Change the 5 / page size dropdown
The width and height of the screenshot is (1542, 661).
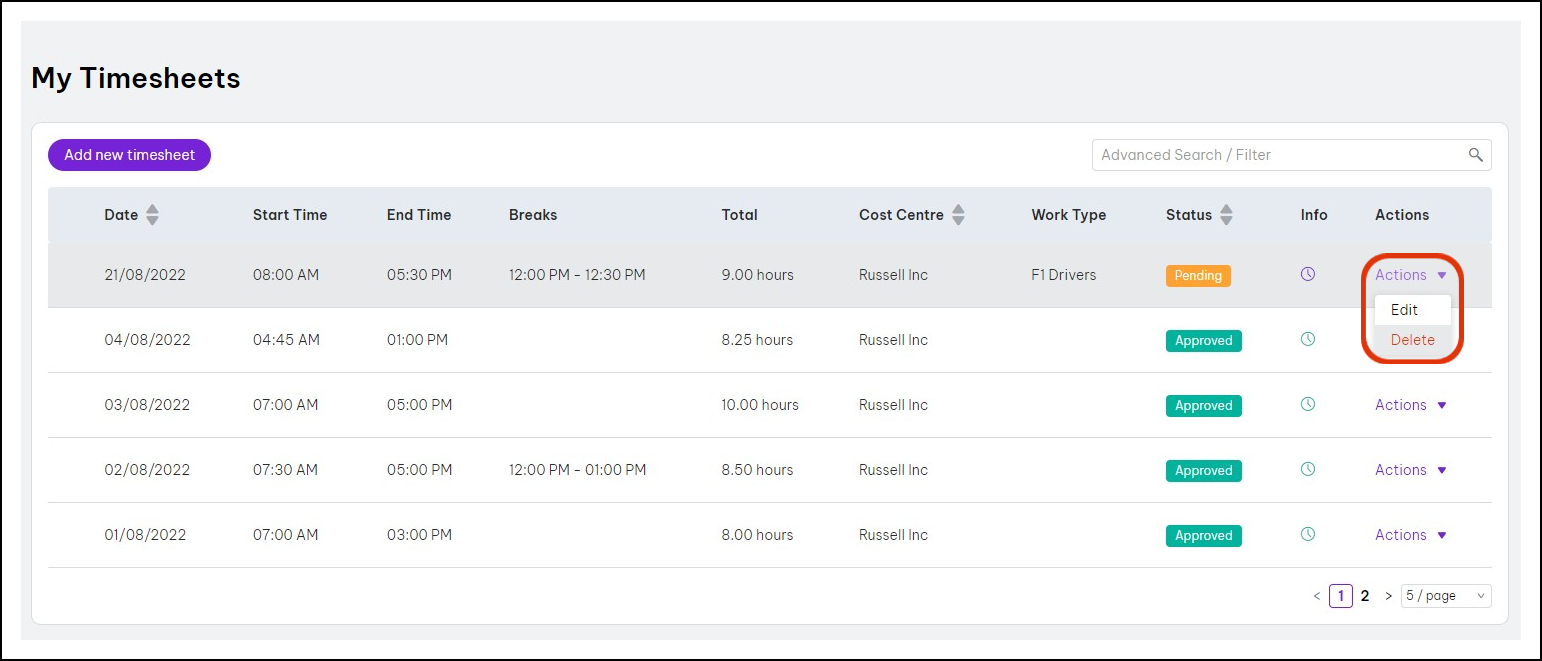(1445, 596)
